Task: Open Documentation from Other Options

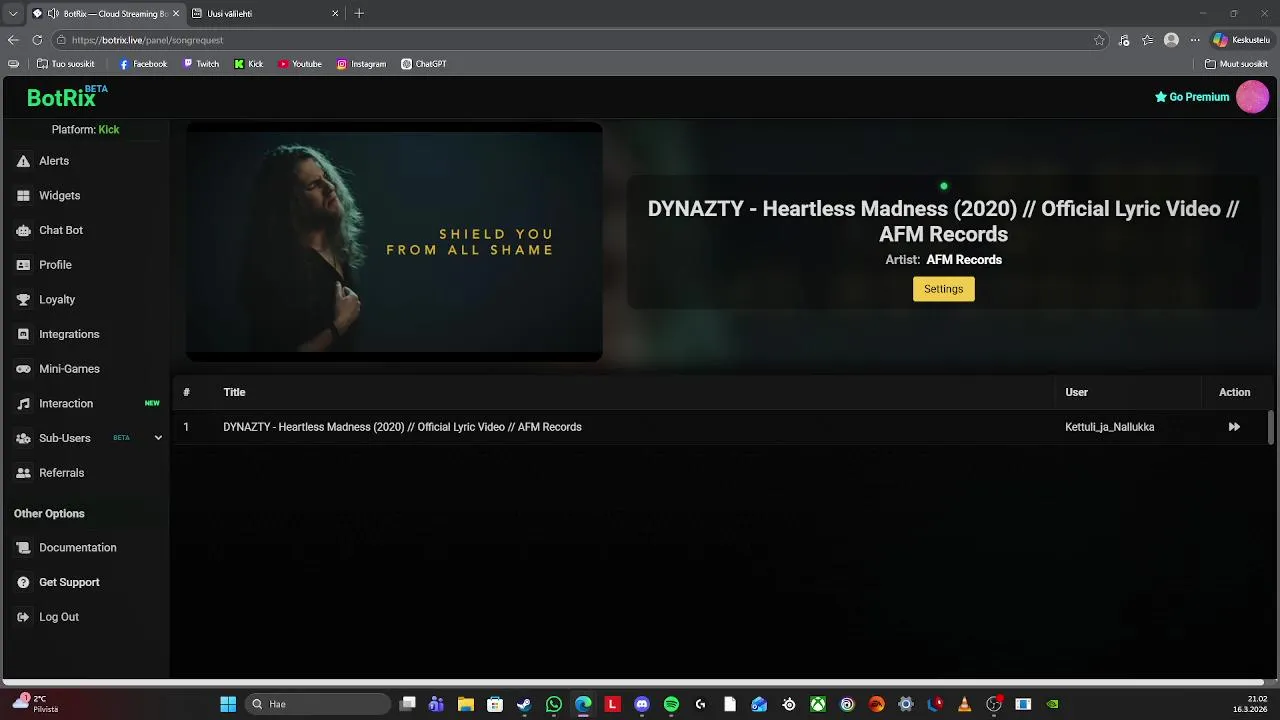Action: (77, 548)
